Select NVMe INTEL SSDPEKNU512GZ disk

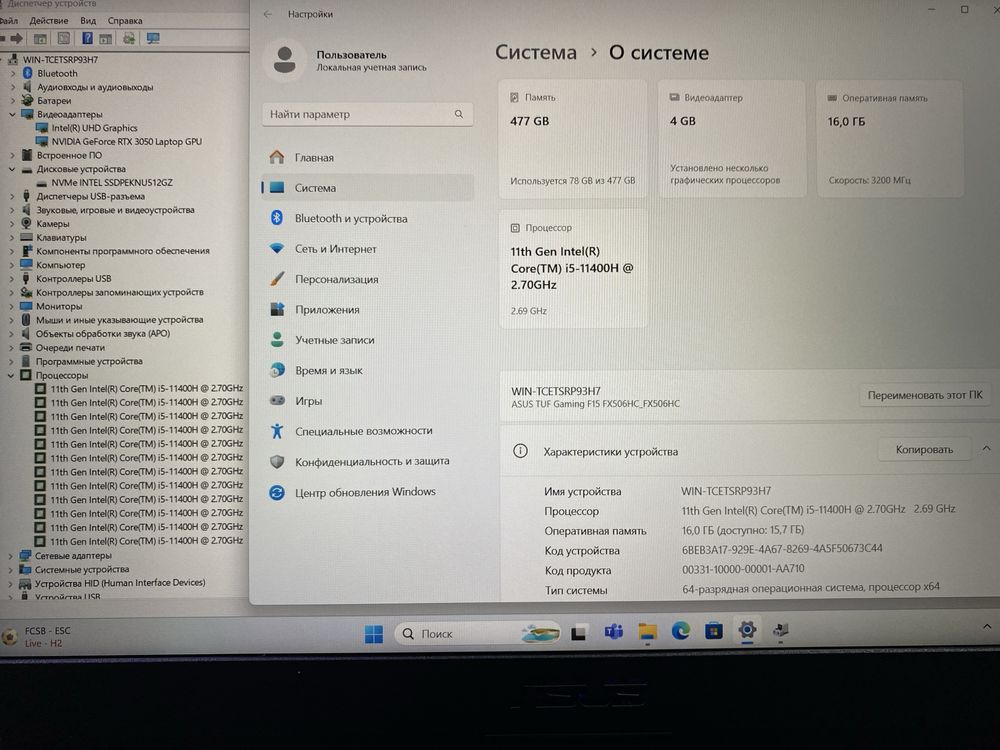point(112,182)
